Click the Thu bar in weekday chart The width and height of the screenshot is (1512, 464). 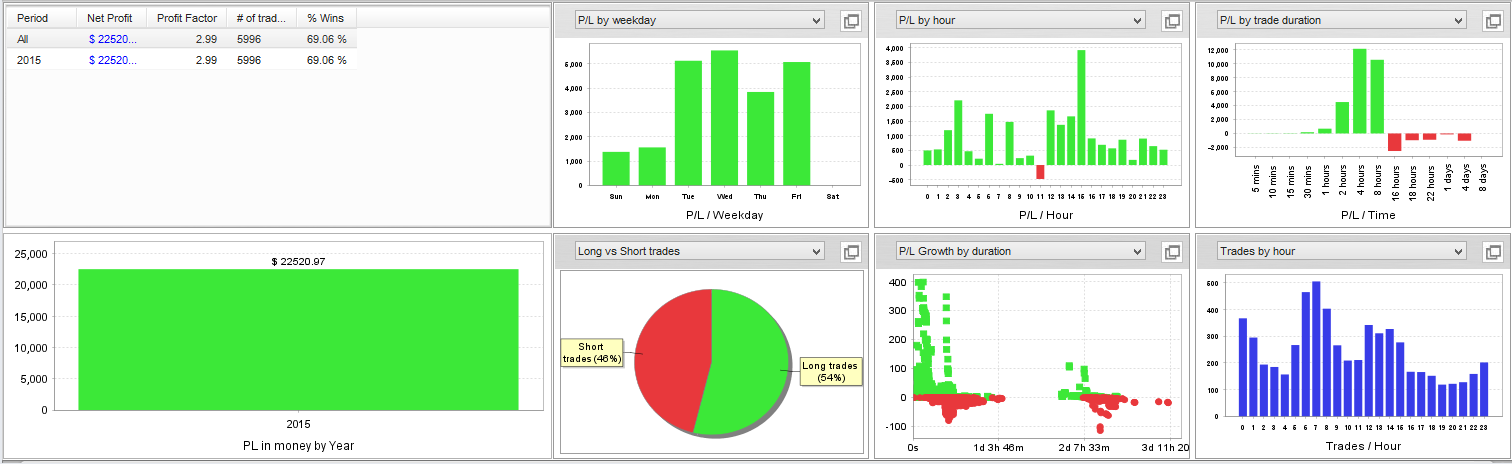[760, 139]
